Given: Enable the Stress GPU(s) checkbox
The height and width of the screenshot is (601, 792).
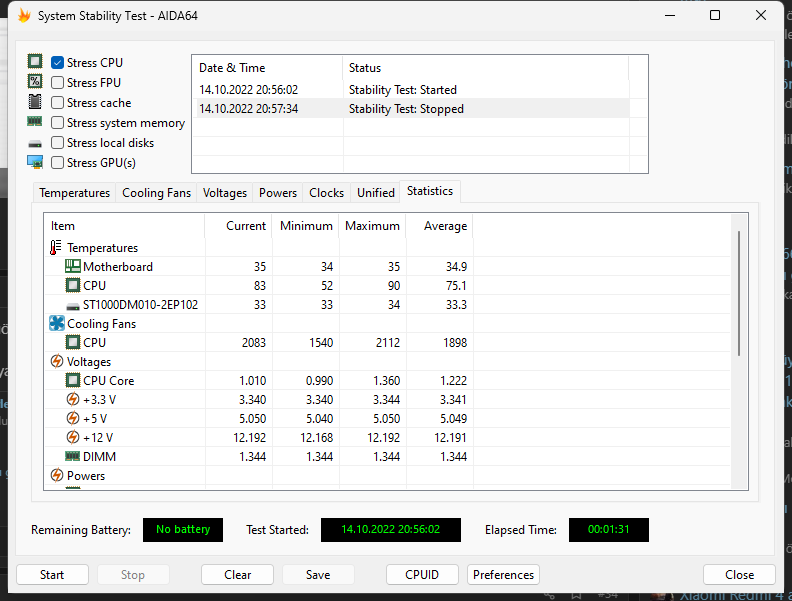Looking at the screenshot, I should [x=58, y=163].
